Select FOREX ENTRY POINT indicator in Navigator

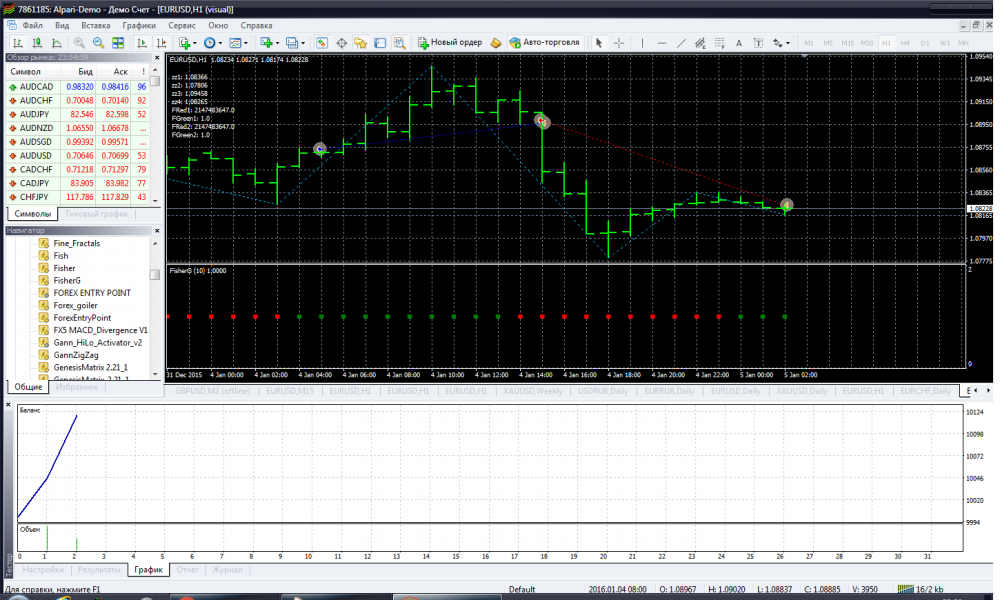pyautogui.click(x=92, y=292)
